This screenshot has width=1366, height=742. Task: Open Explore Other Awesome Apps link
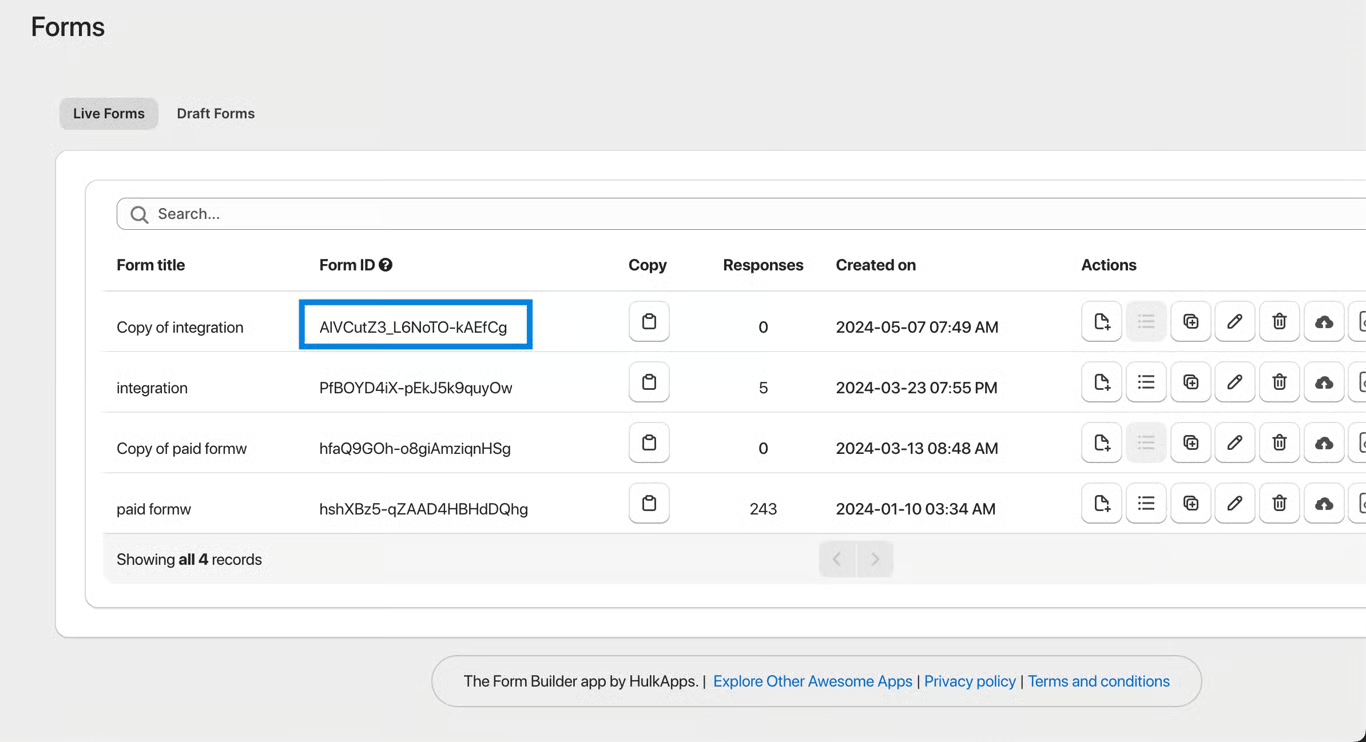(x=812, y=681)
